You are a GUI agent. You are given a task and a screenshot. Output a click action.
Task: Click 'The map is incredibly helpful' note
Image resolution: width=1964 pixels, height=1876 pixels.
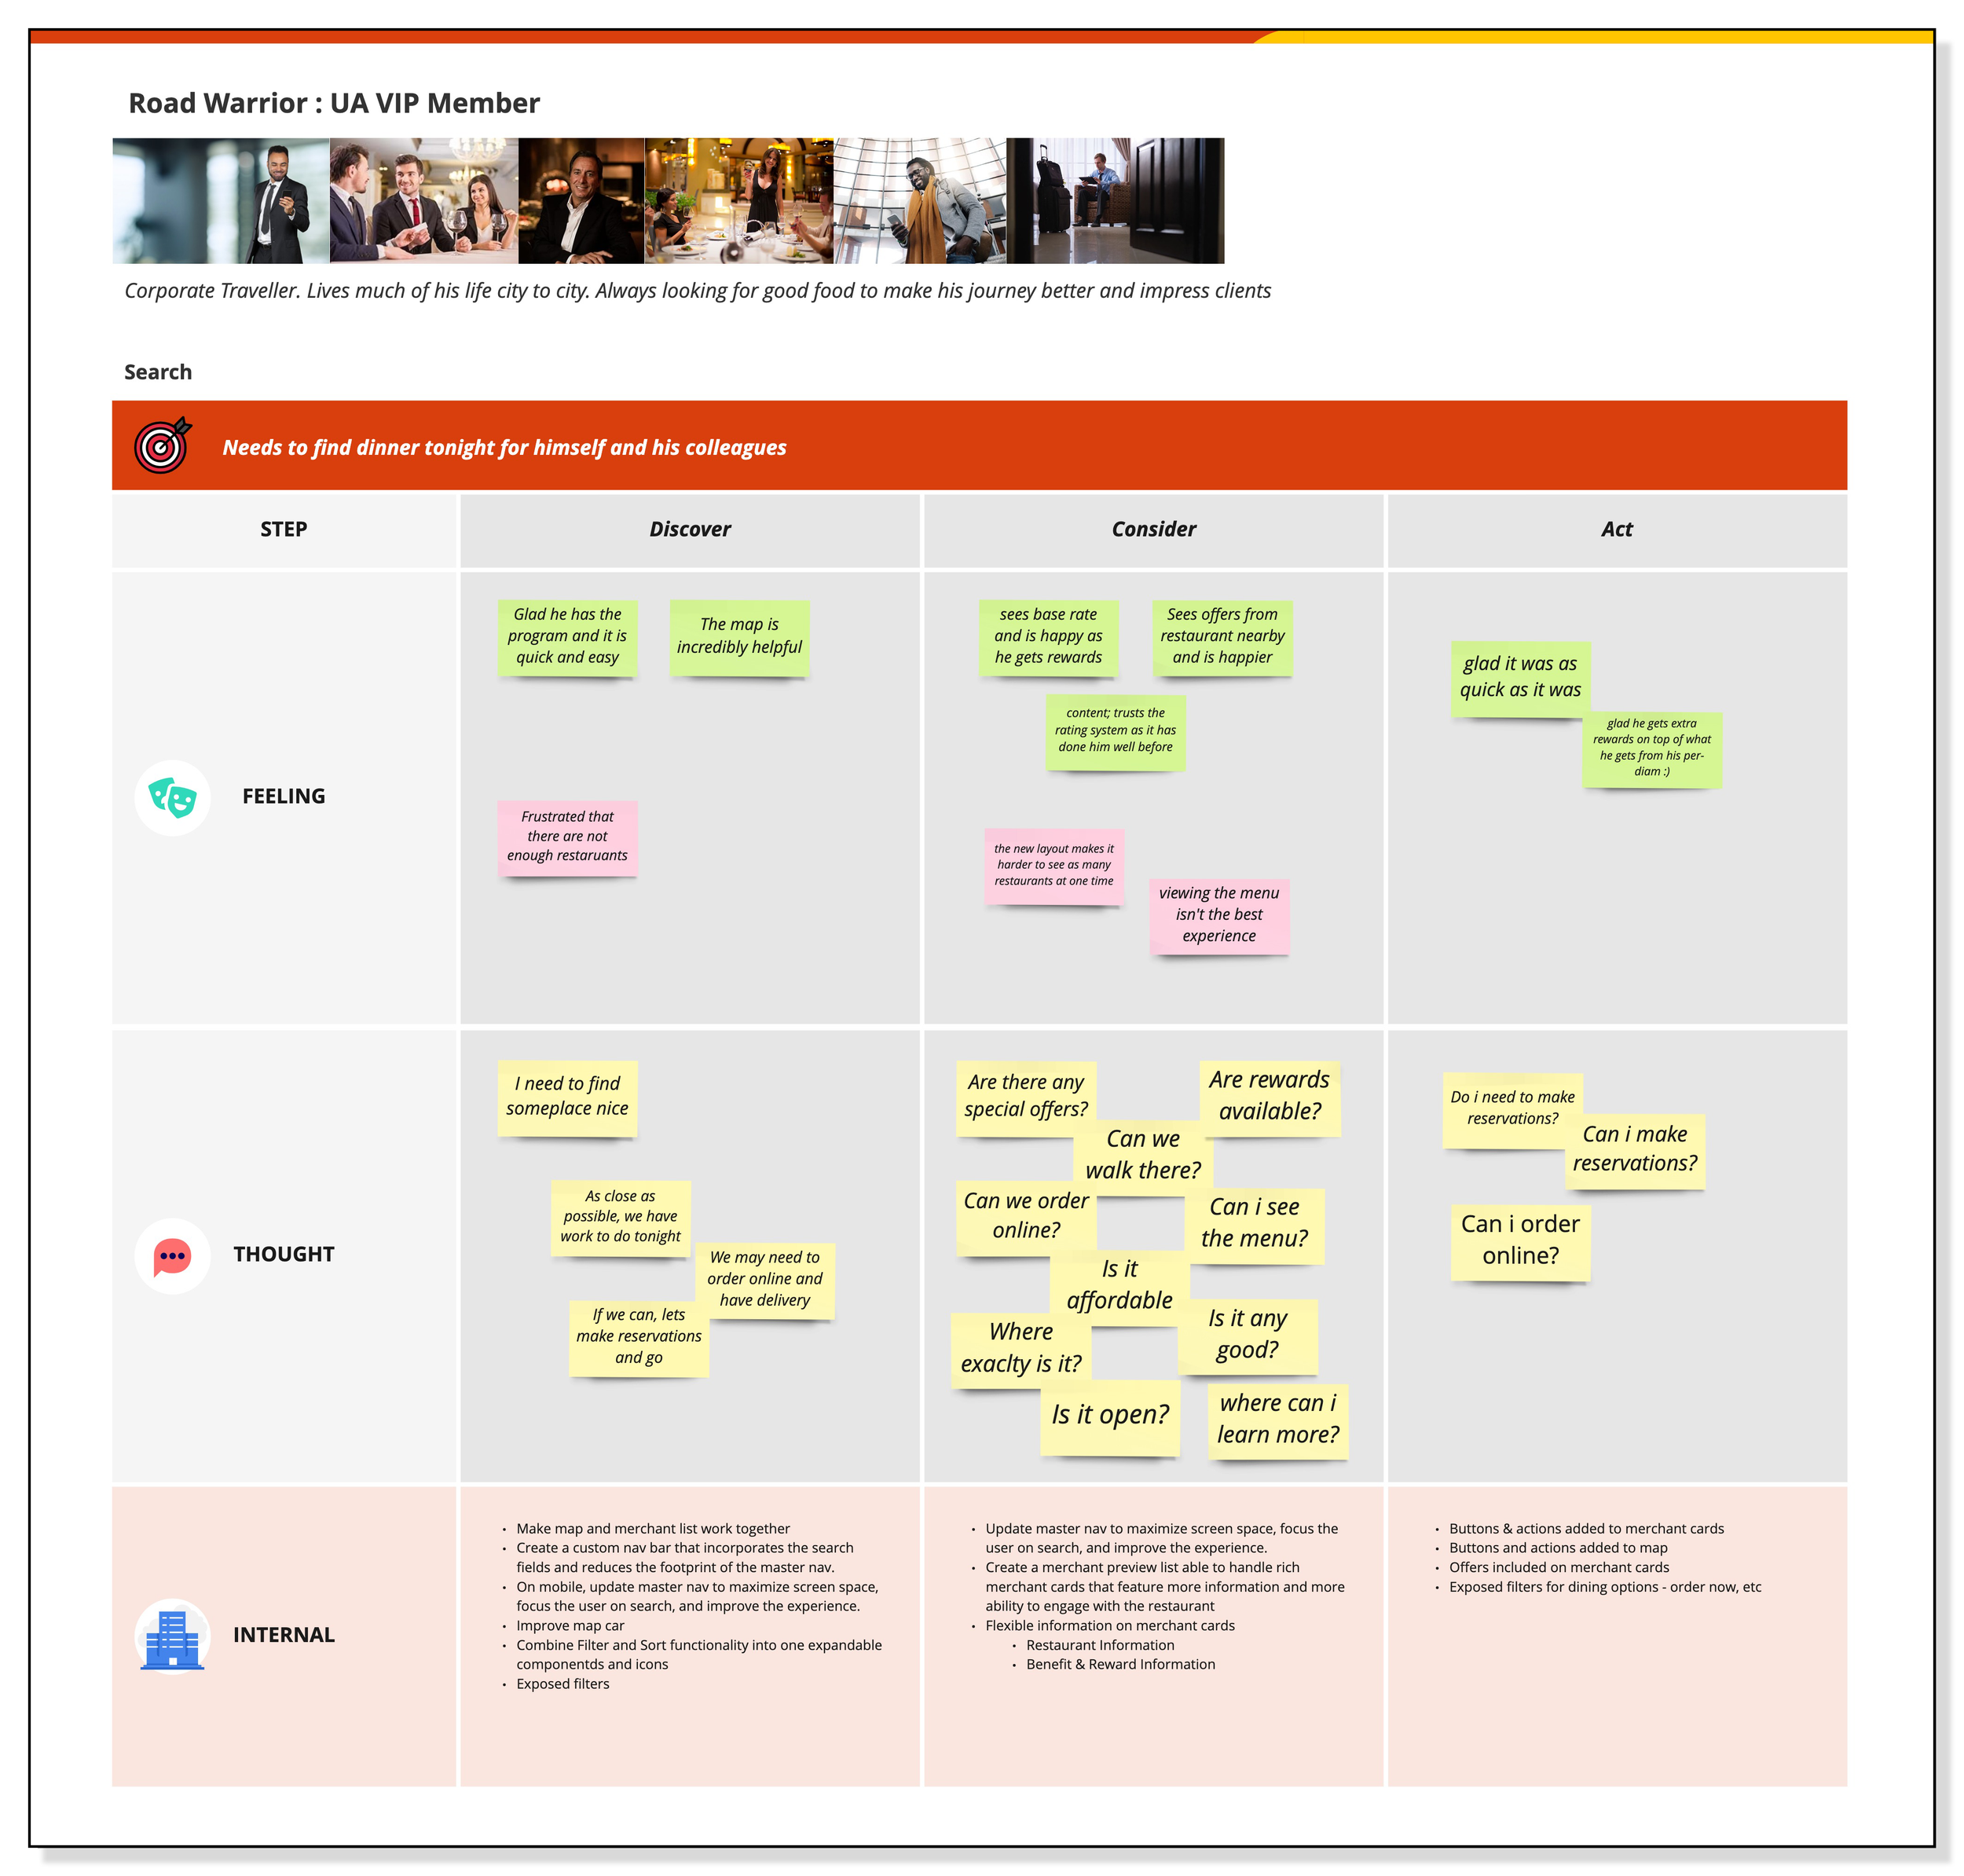739,637
